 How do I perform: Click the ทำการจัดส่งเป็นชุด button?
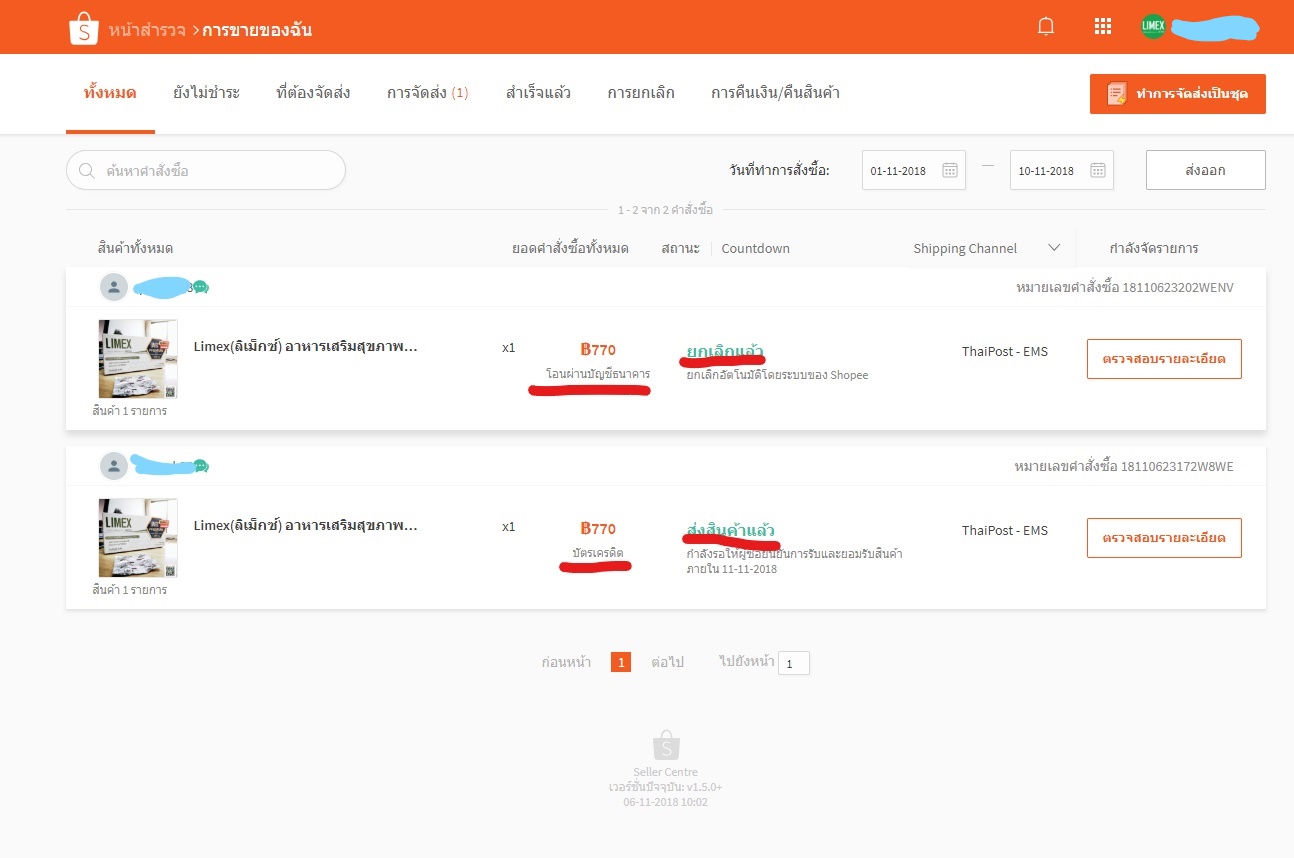tap(1178, 94)
